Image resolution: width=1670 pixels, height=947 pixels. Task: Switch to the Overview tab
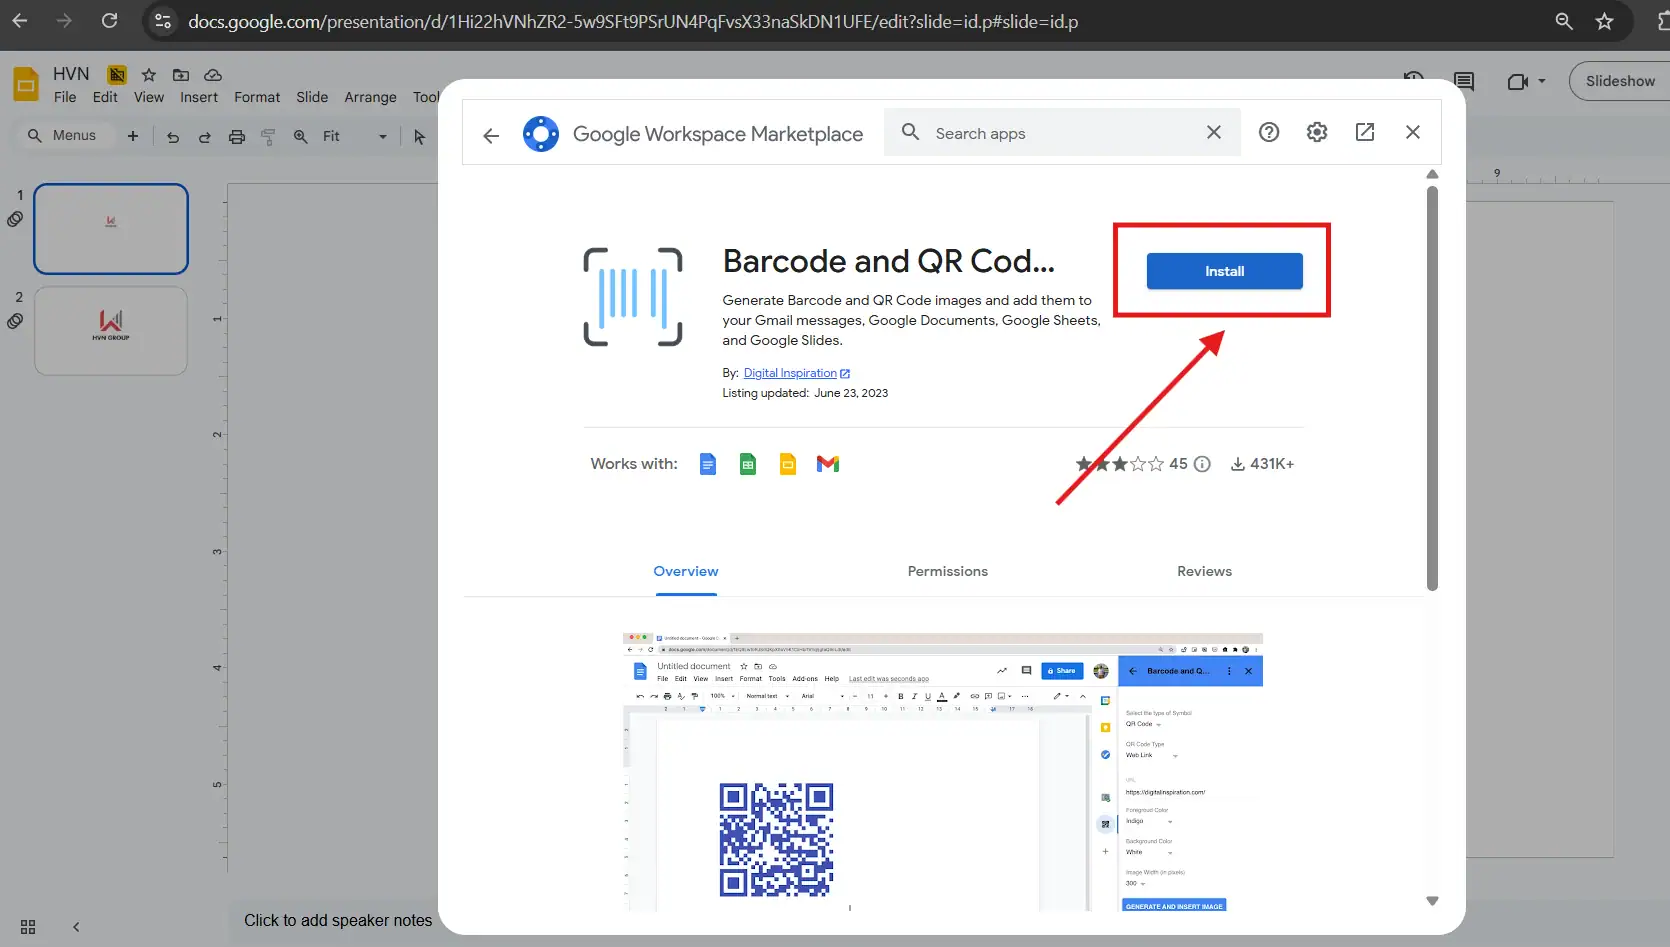click(x=686, y=571)
